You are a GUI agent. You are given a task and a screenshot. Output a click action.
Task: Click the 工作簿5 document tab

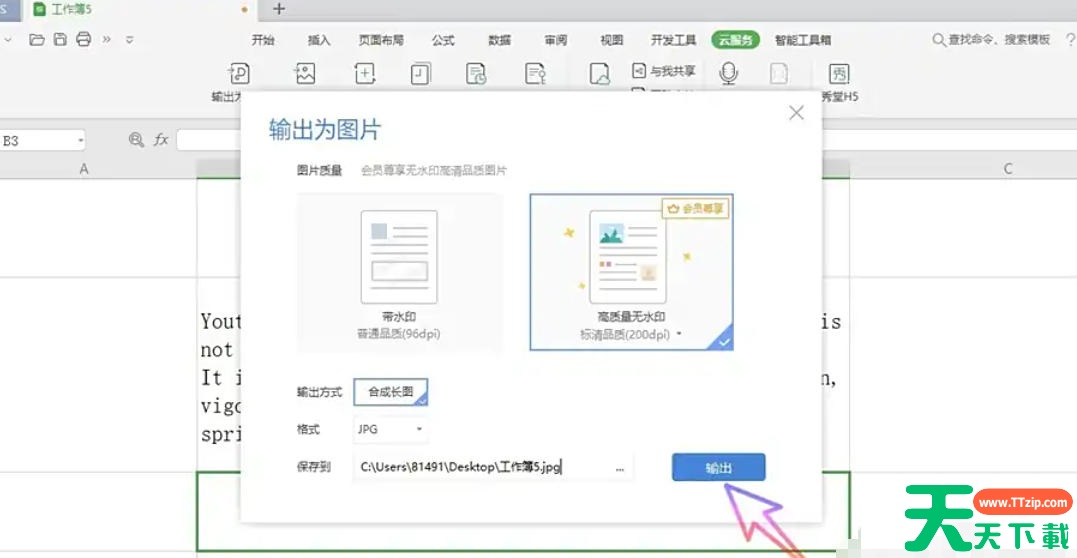pos(141,10)
